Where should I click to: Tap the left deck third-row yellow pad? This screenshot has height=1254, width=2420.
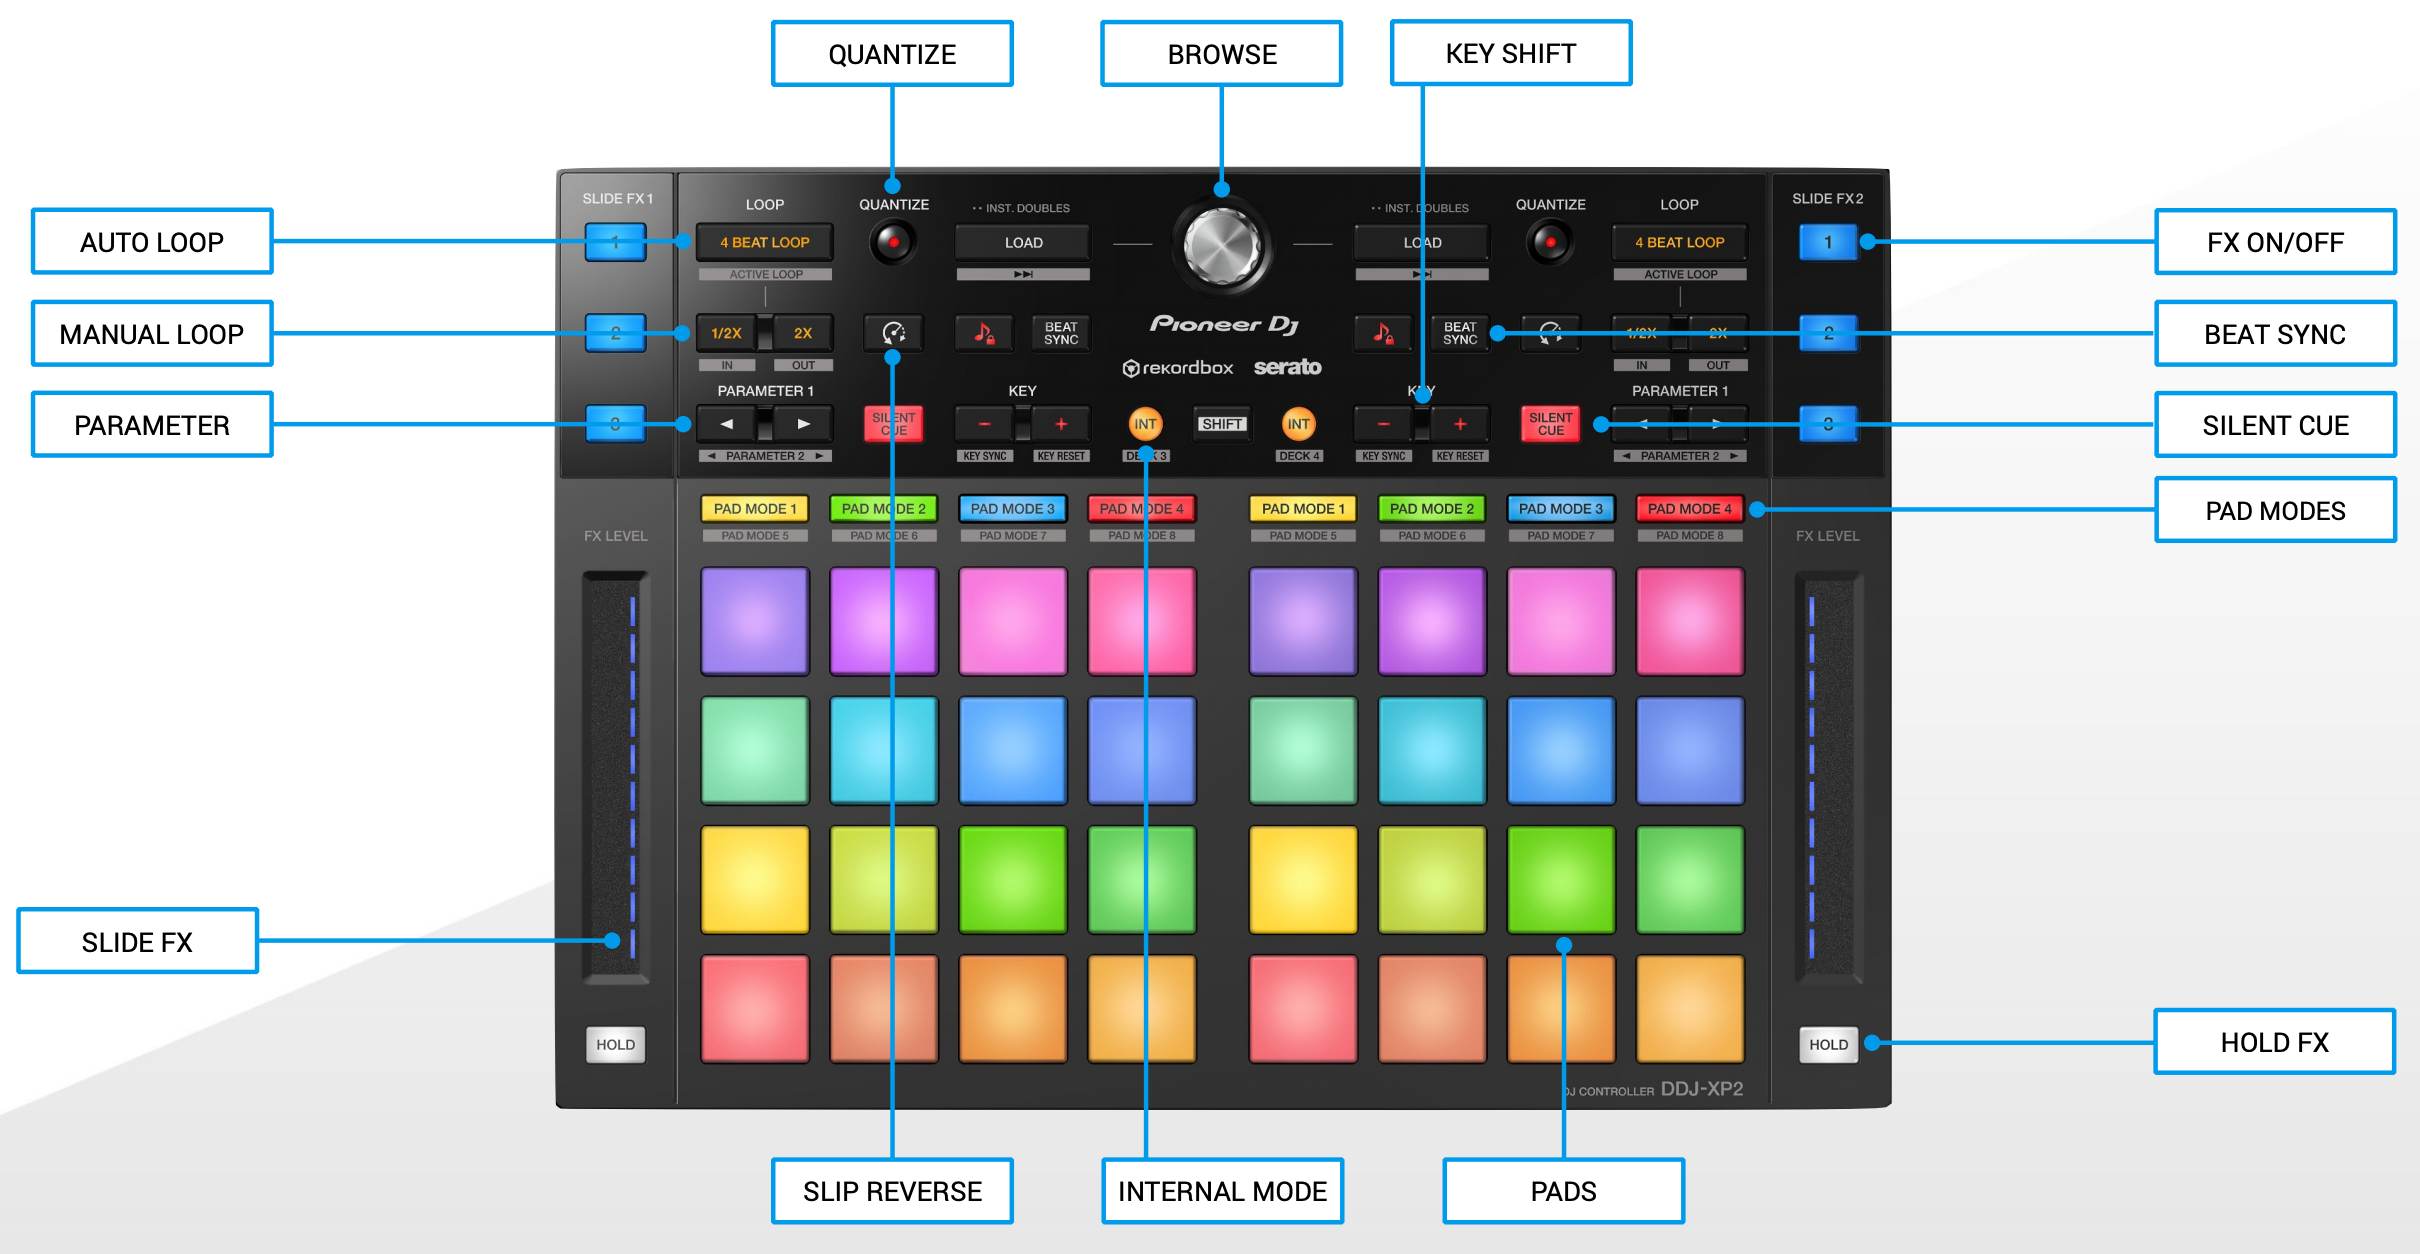755,879
